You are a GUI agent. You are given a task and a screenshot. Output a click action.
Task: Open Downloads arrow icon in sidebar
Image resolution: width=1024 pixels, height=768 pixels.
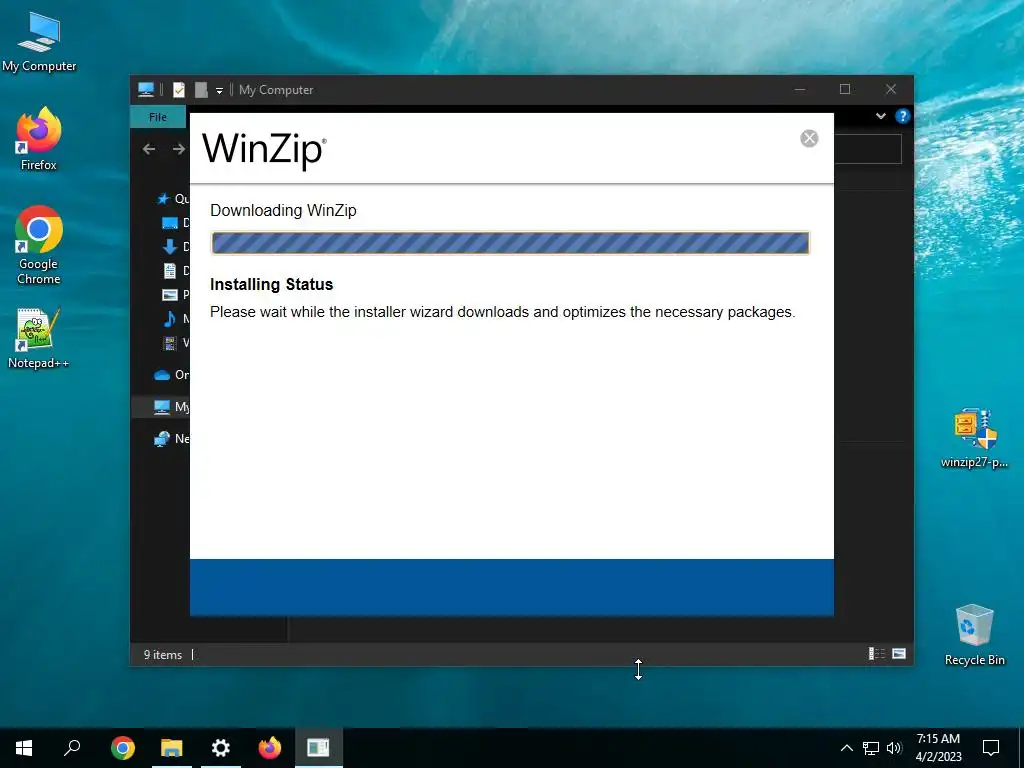170,247
